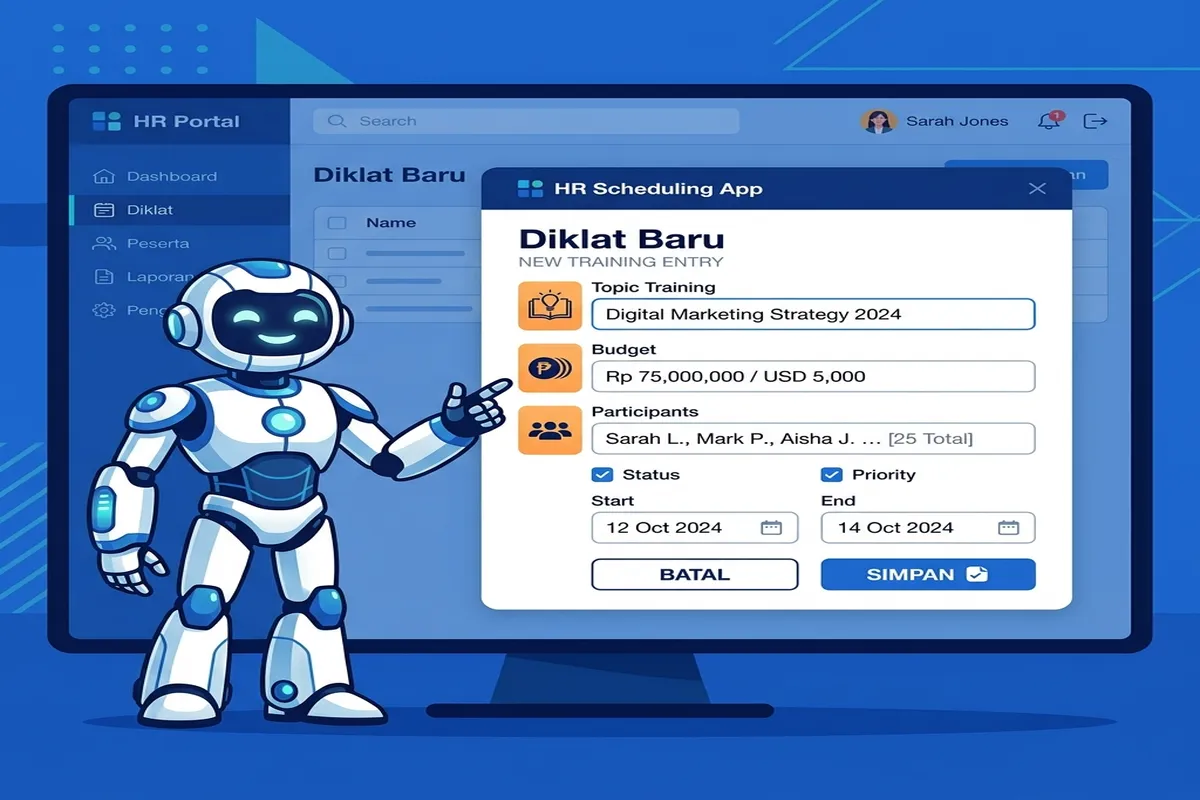
Task: Click the Sarah Jones username
Action: click(957, 121)
